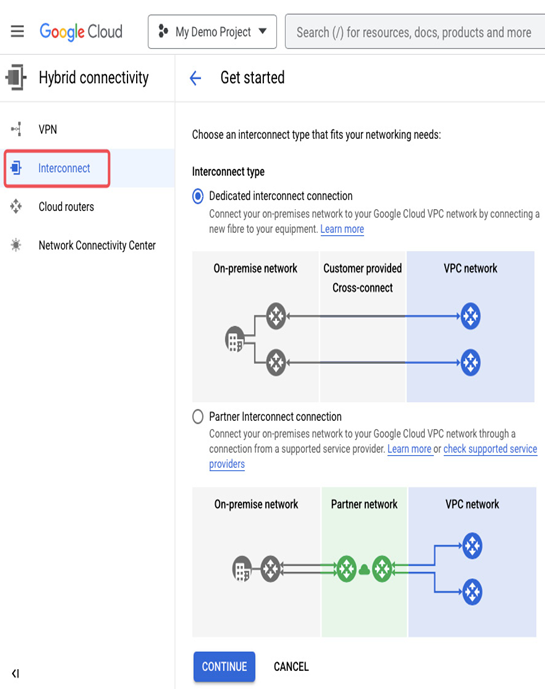The image size is (558, 689).
Task: Click the Hybrid connectivity header icon
Action: (16, 77)
